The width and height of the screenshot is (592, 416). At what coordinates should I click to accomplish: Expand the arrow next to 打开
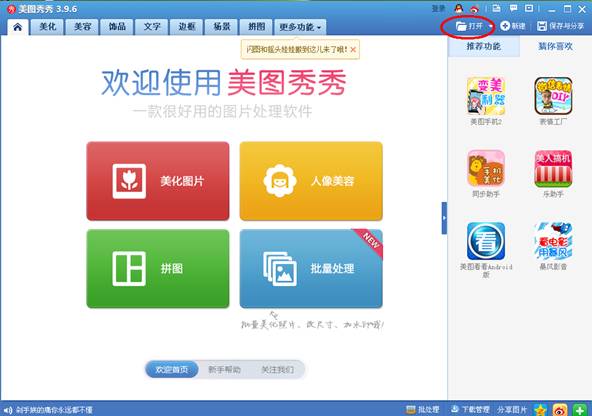(x=490, y=26)
